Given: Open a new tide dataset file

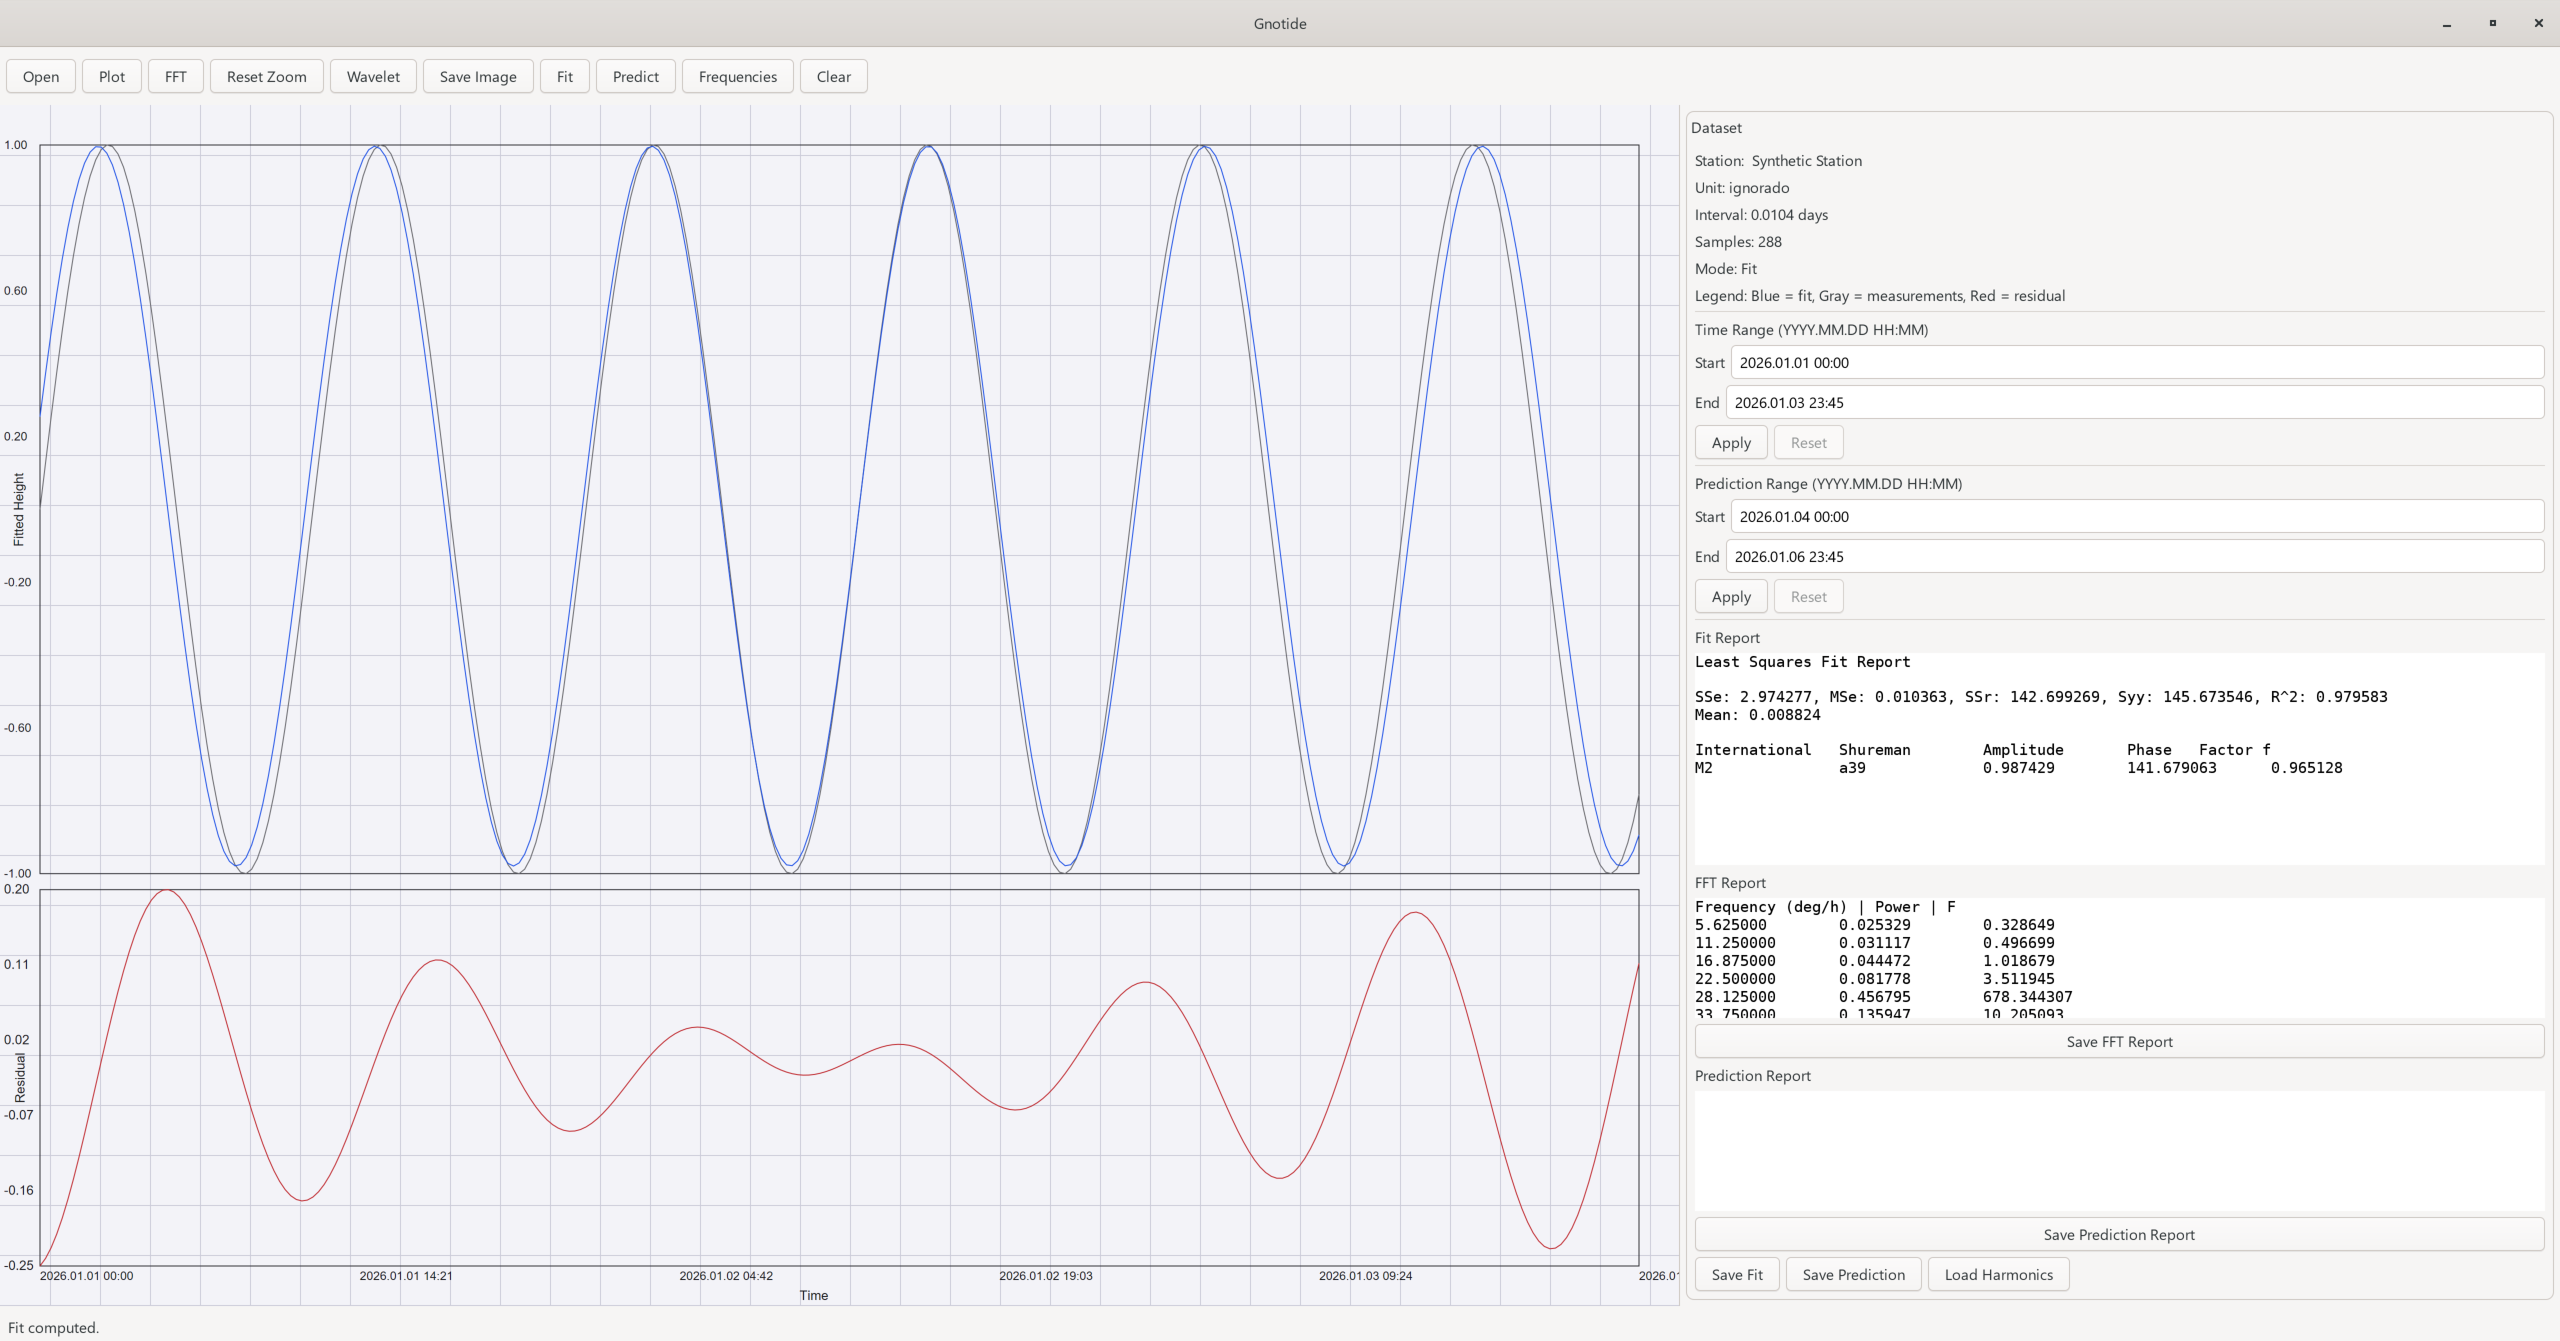Looking at the screenshot, I should (x=40, y=76).
